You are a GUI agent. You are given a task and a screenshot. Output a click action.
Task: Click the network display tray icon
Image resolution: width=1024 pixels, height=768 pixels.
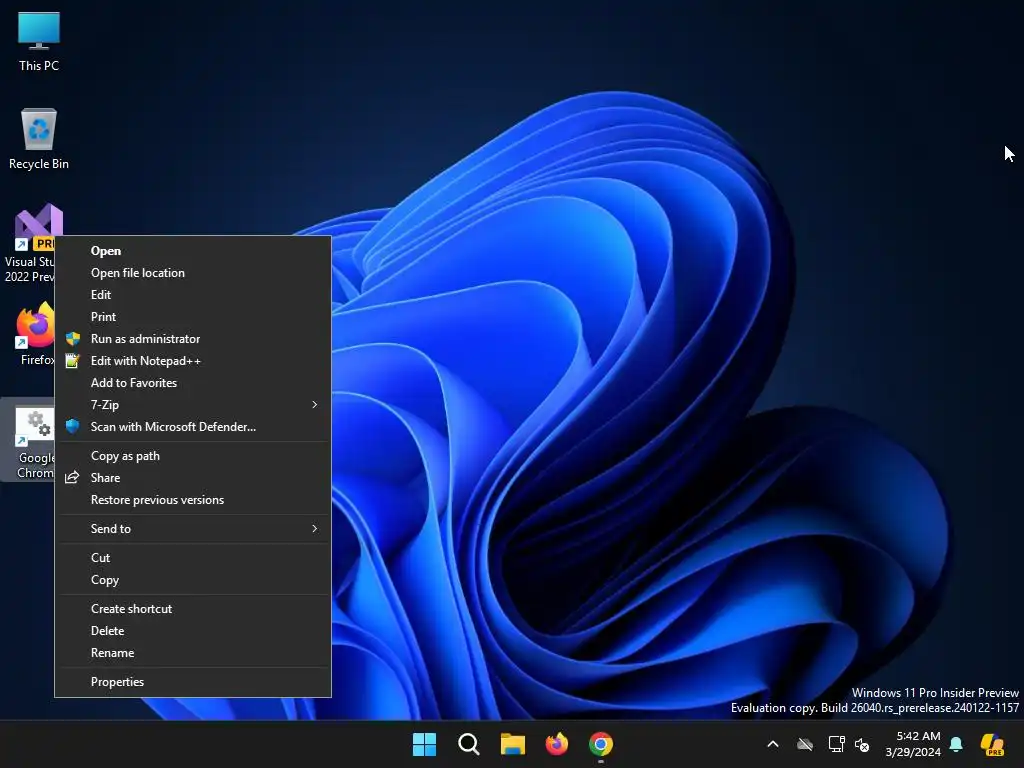point(837,744)
